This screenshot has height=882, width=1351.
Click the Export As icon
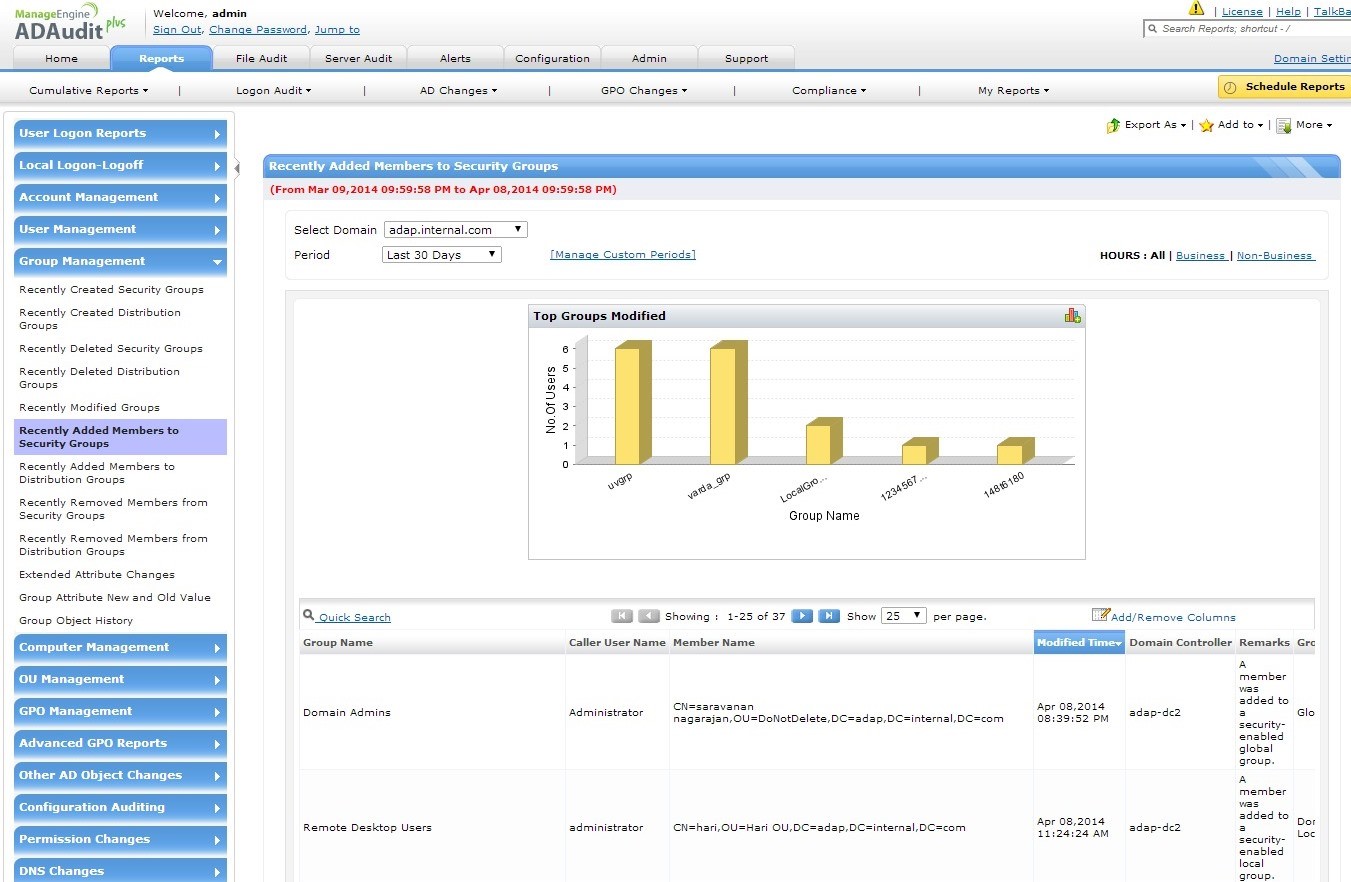pyautogui.click(x=1113, y=126)
